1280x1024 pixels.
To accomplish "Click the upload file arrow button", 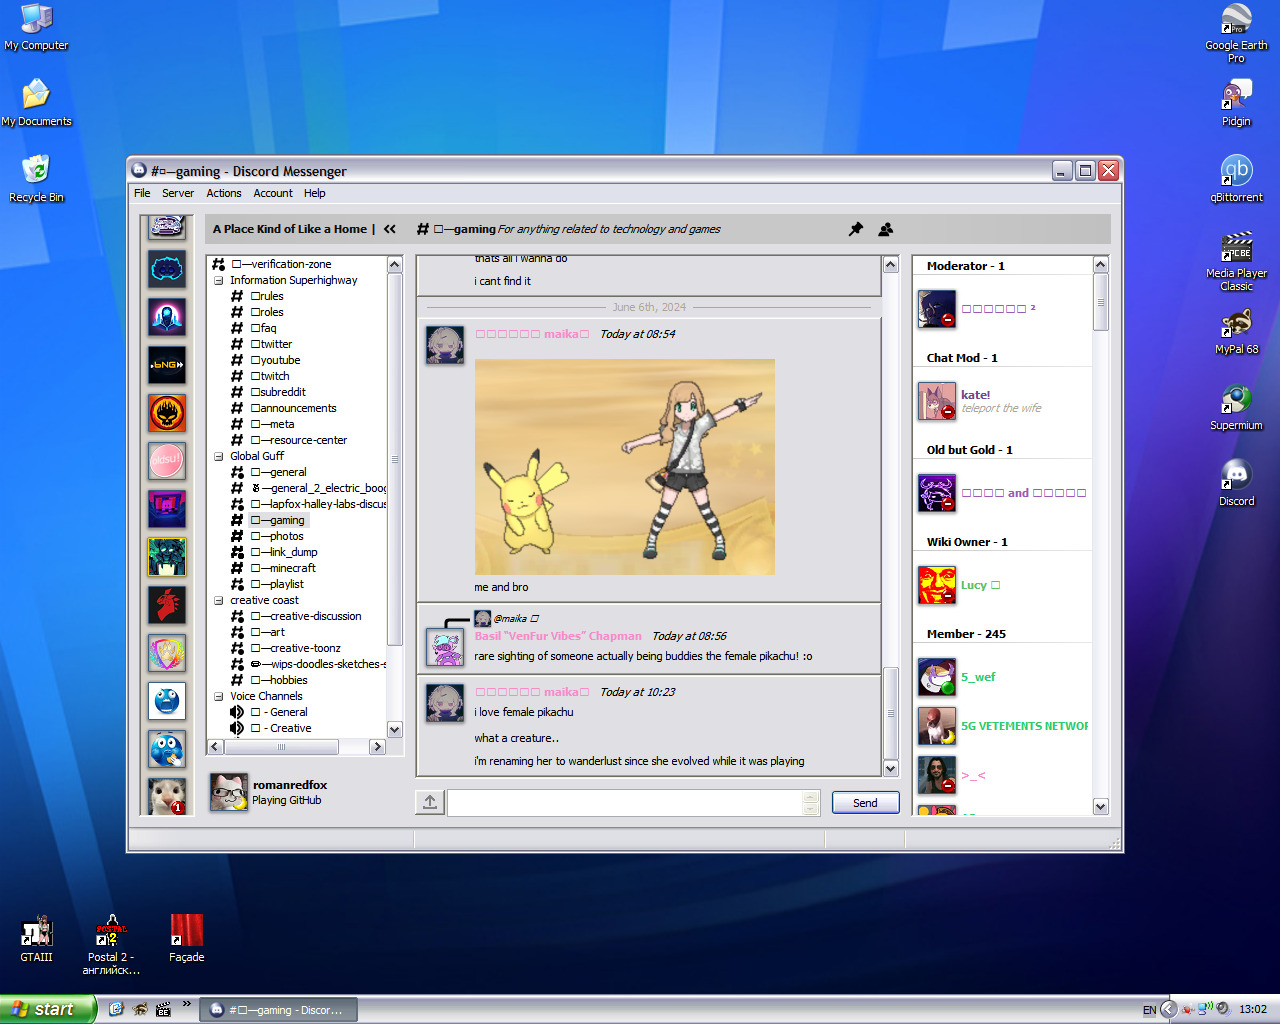I will [430, 802].
